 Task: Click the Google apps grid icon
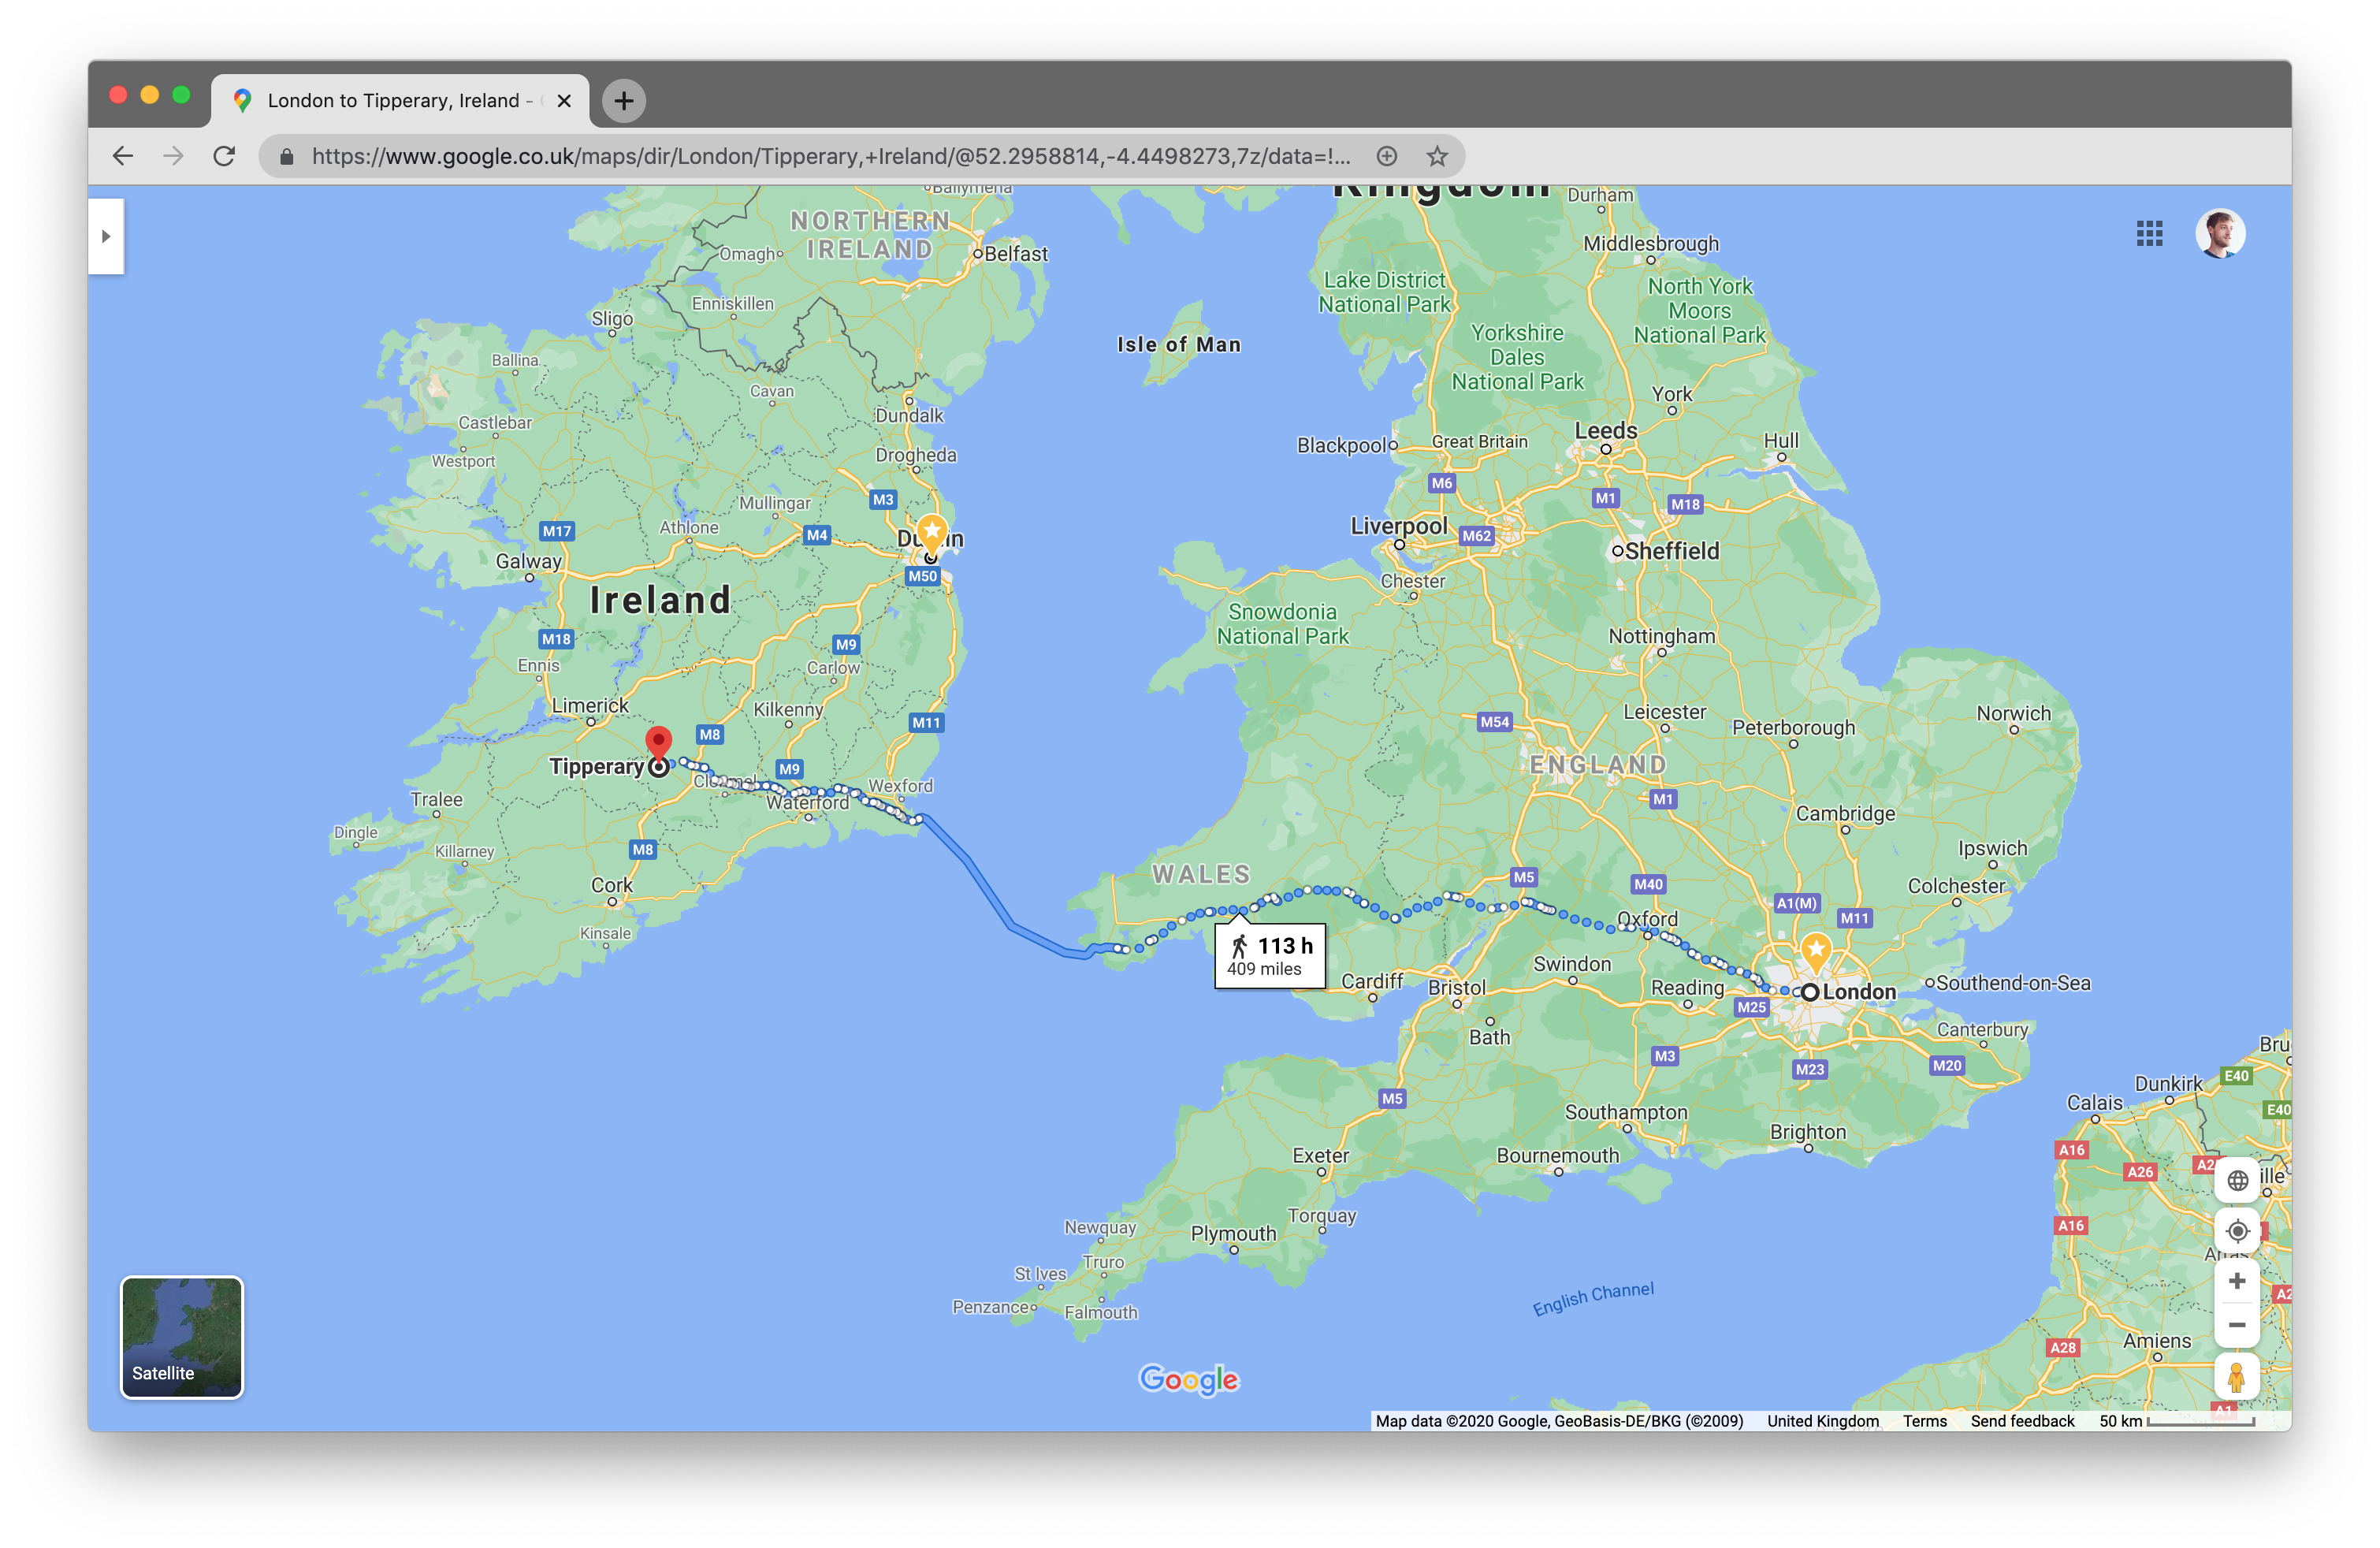pos(2149,234)
